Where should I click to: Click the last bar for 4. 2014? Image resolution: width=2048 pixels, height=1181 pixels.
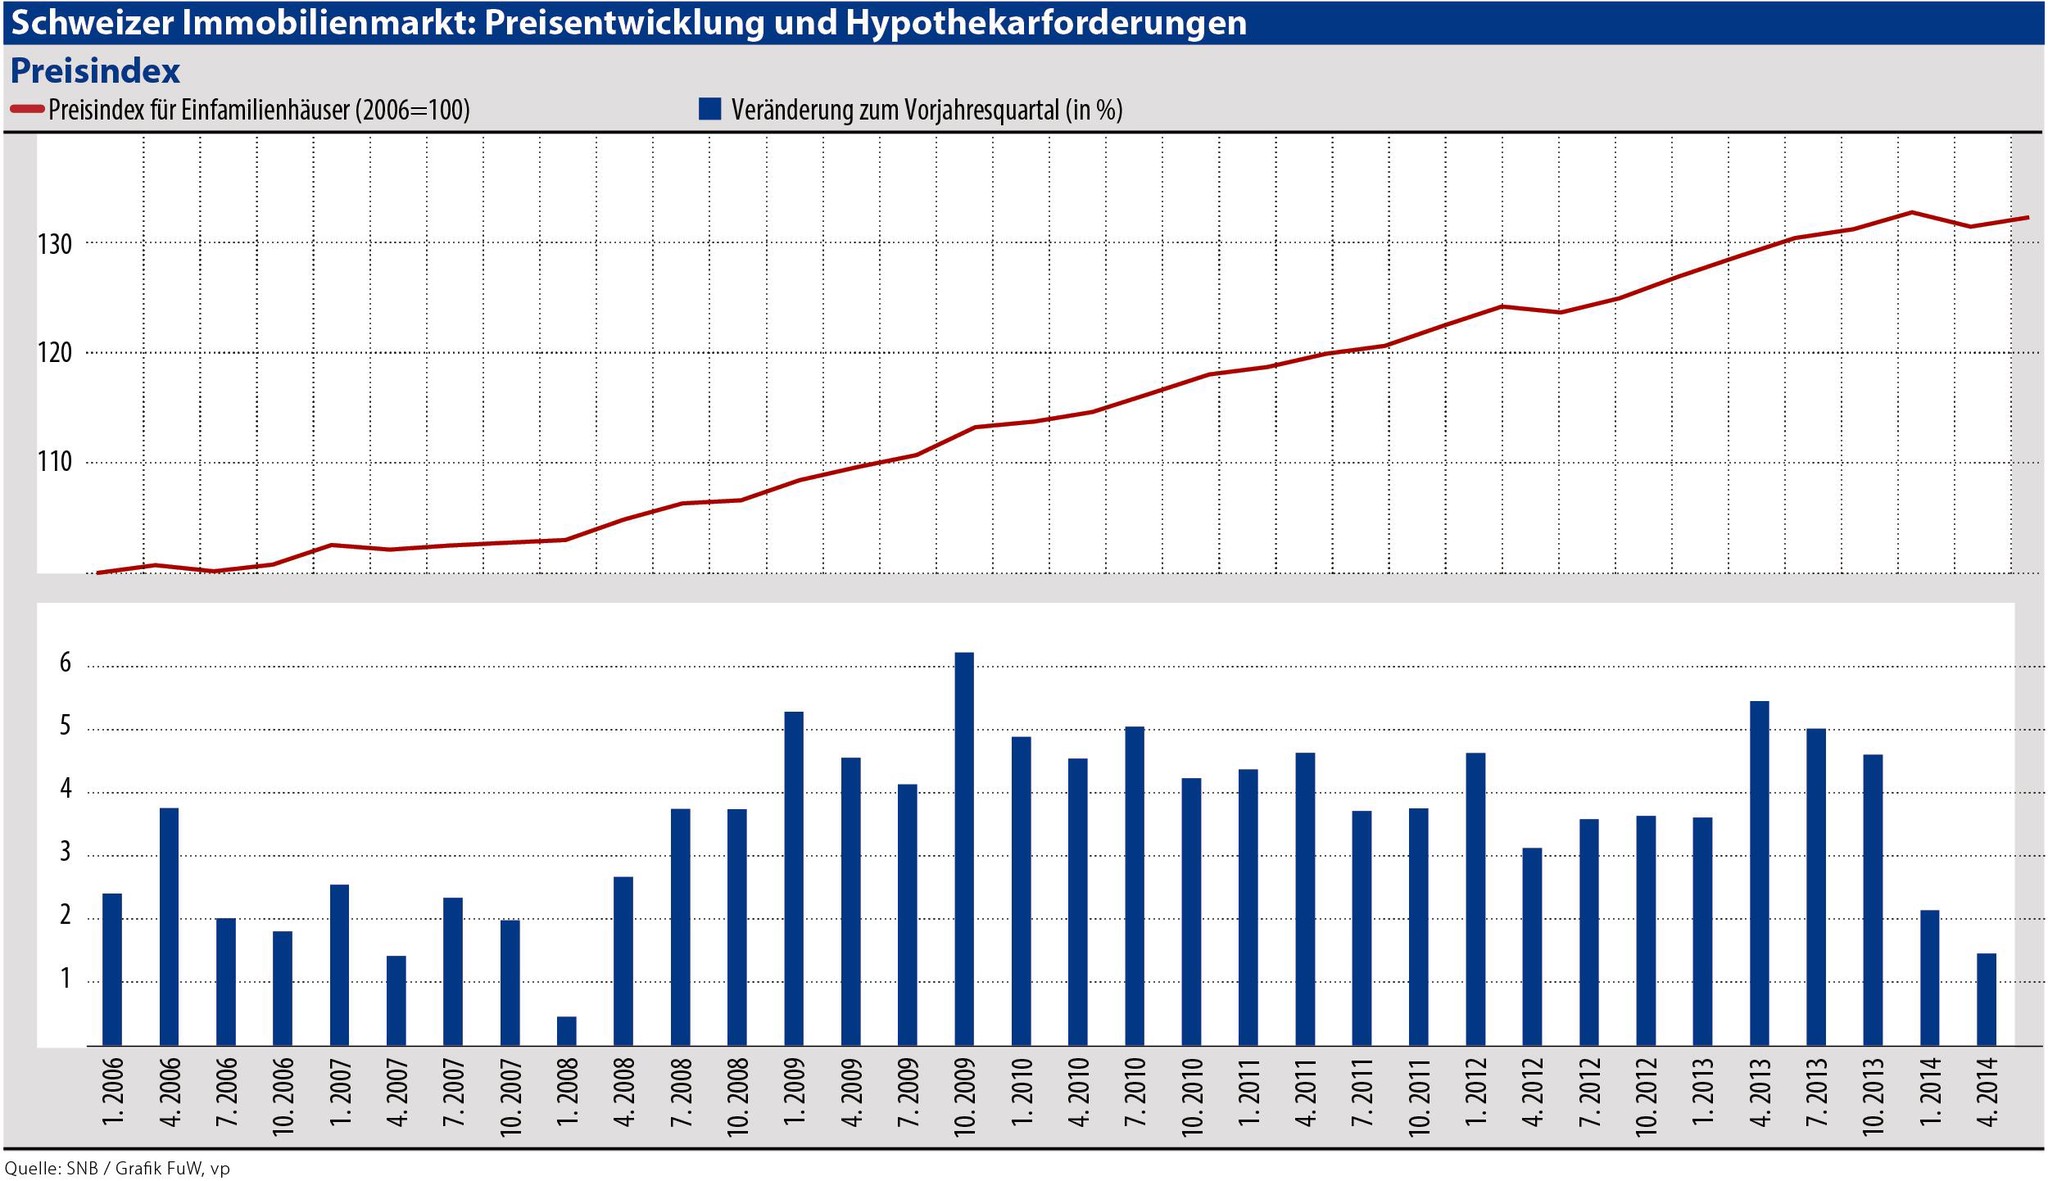click(1986, 999)
